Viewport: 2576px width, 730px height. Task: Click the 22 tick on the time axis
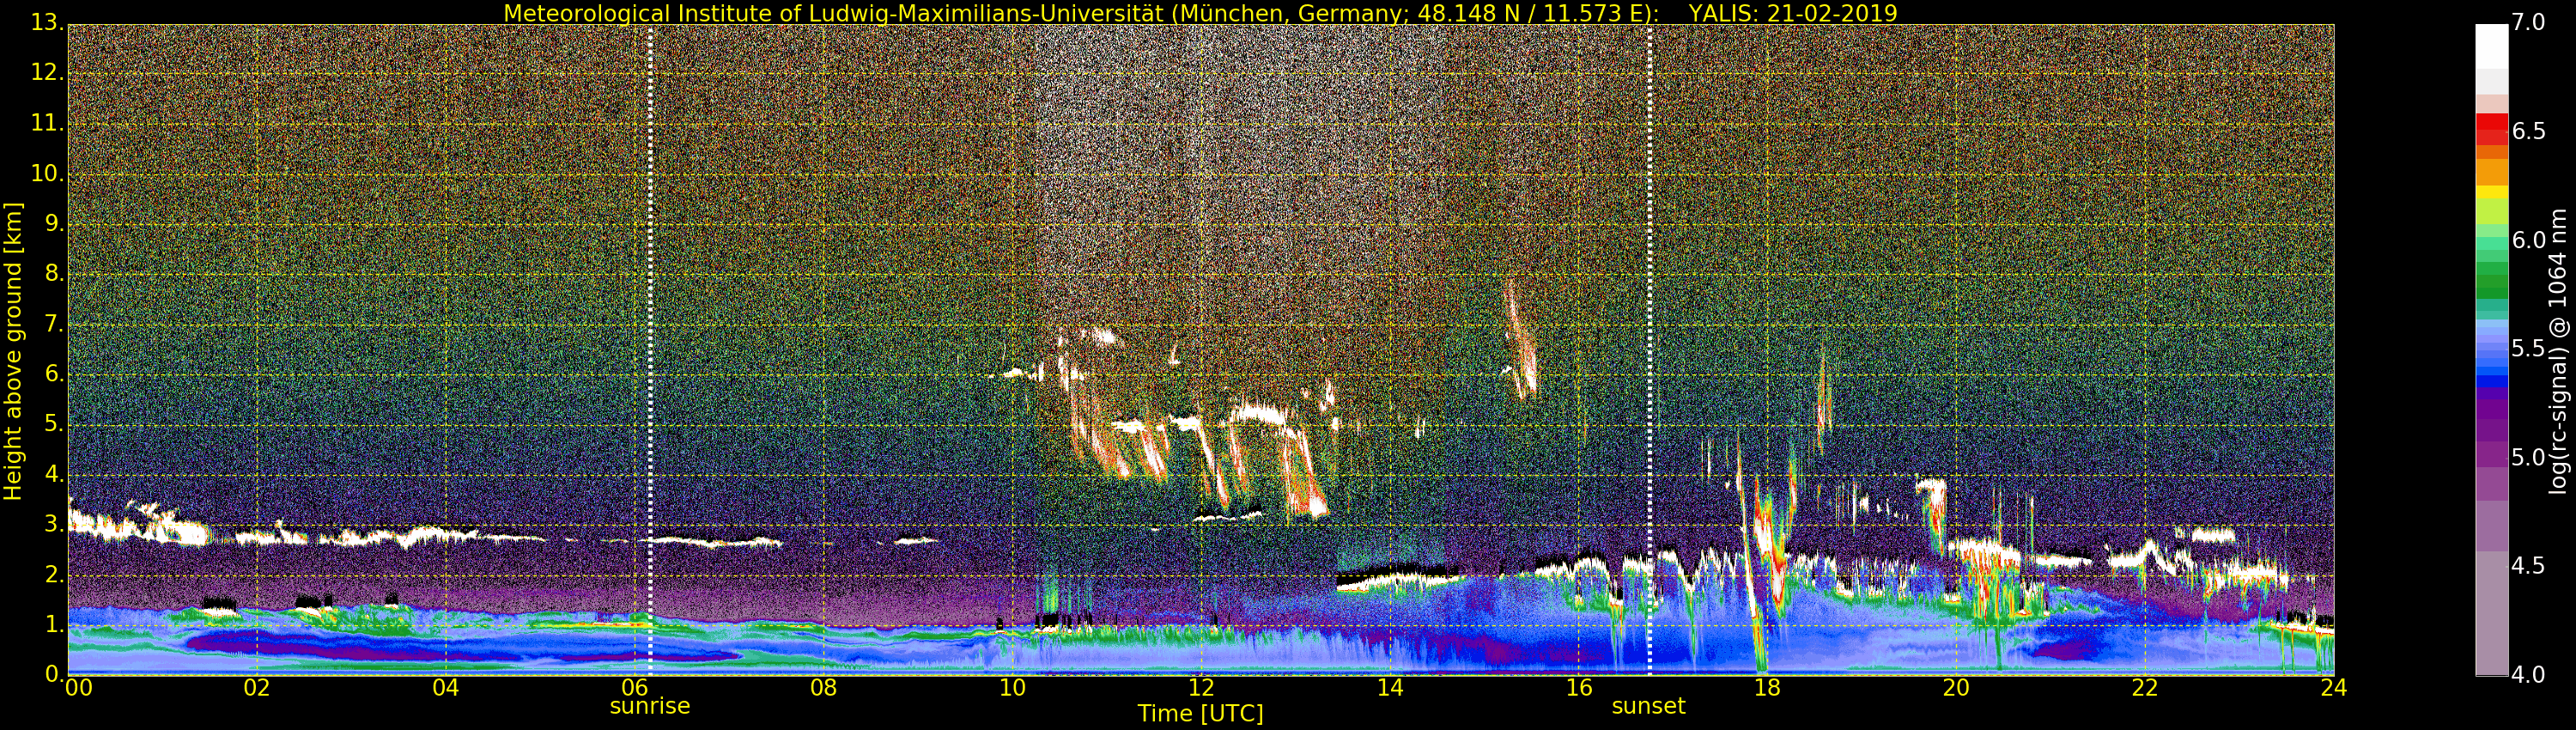point(2145,688)
